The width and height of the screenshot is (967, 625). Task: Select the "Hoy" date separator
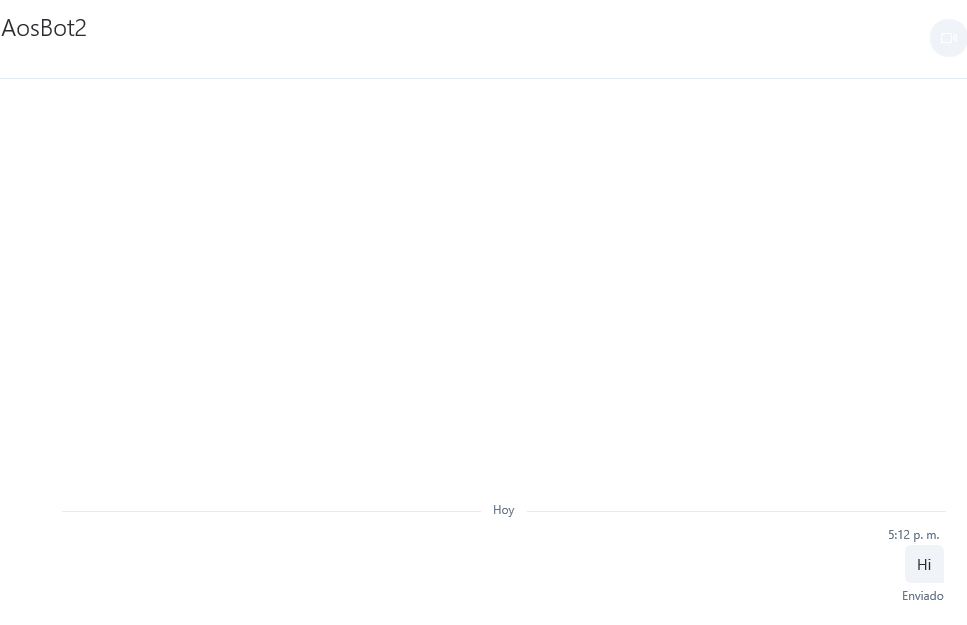[x=503, y=510]
